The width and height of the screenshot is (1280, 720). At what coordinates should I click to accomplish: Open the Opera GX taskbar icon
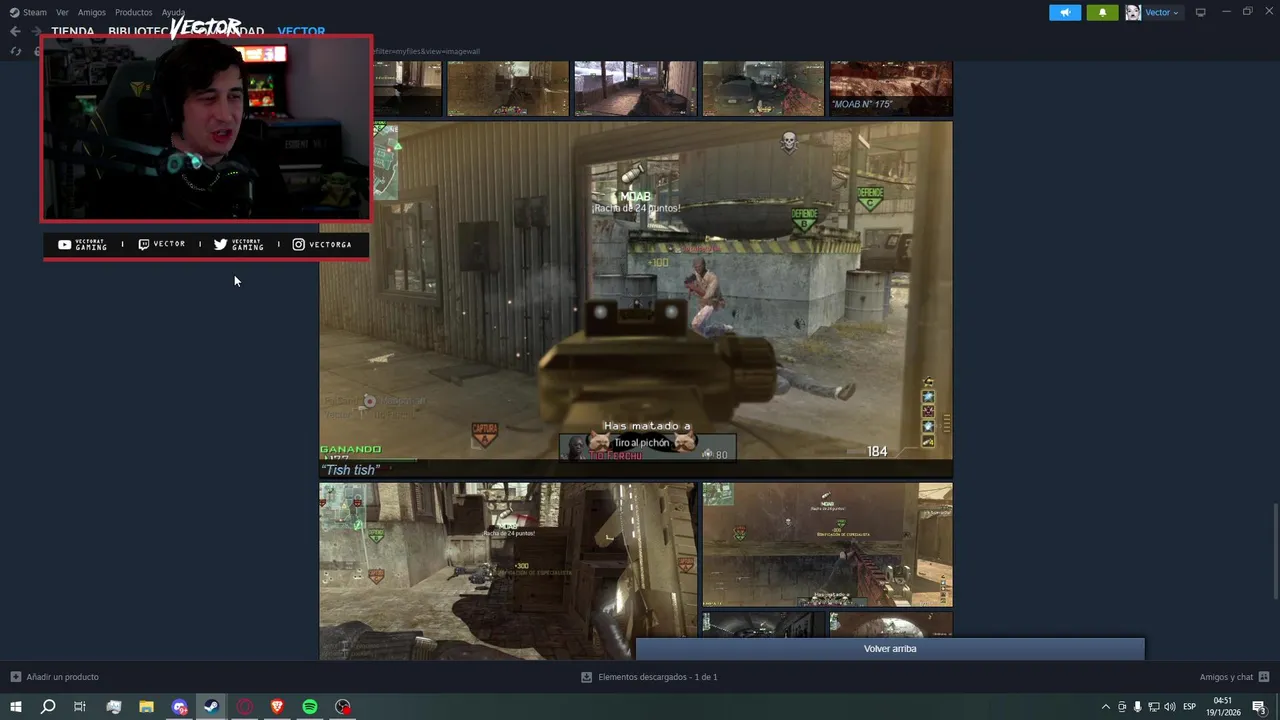click(245, 707)
